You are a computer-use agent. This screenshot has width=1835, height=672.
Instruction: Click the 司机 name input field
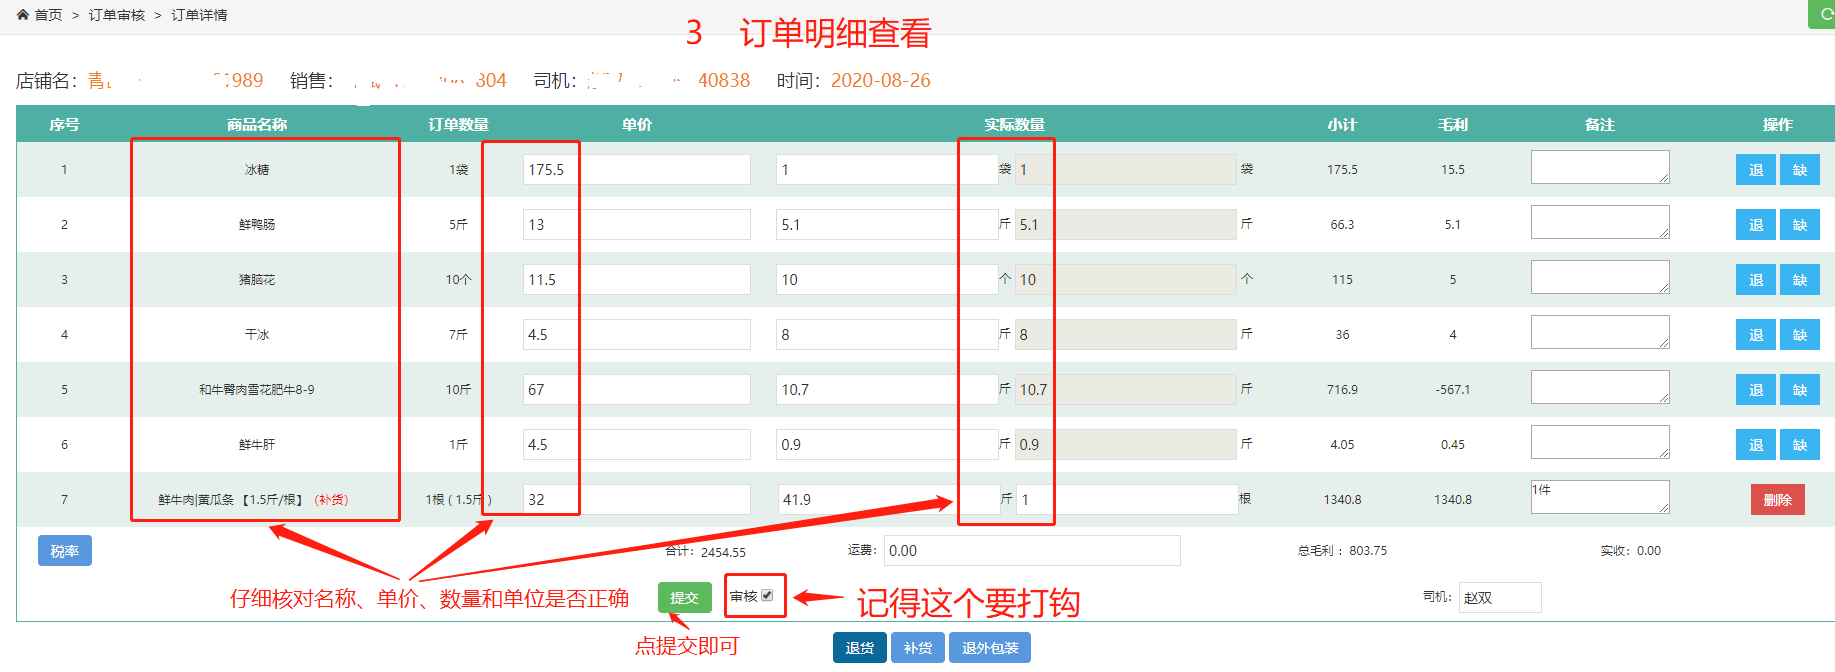1499,597
